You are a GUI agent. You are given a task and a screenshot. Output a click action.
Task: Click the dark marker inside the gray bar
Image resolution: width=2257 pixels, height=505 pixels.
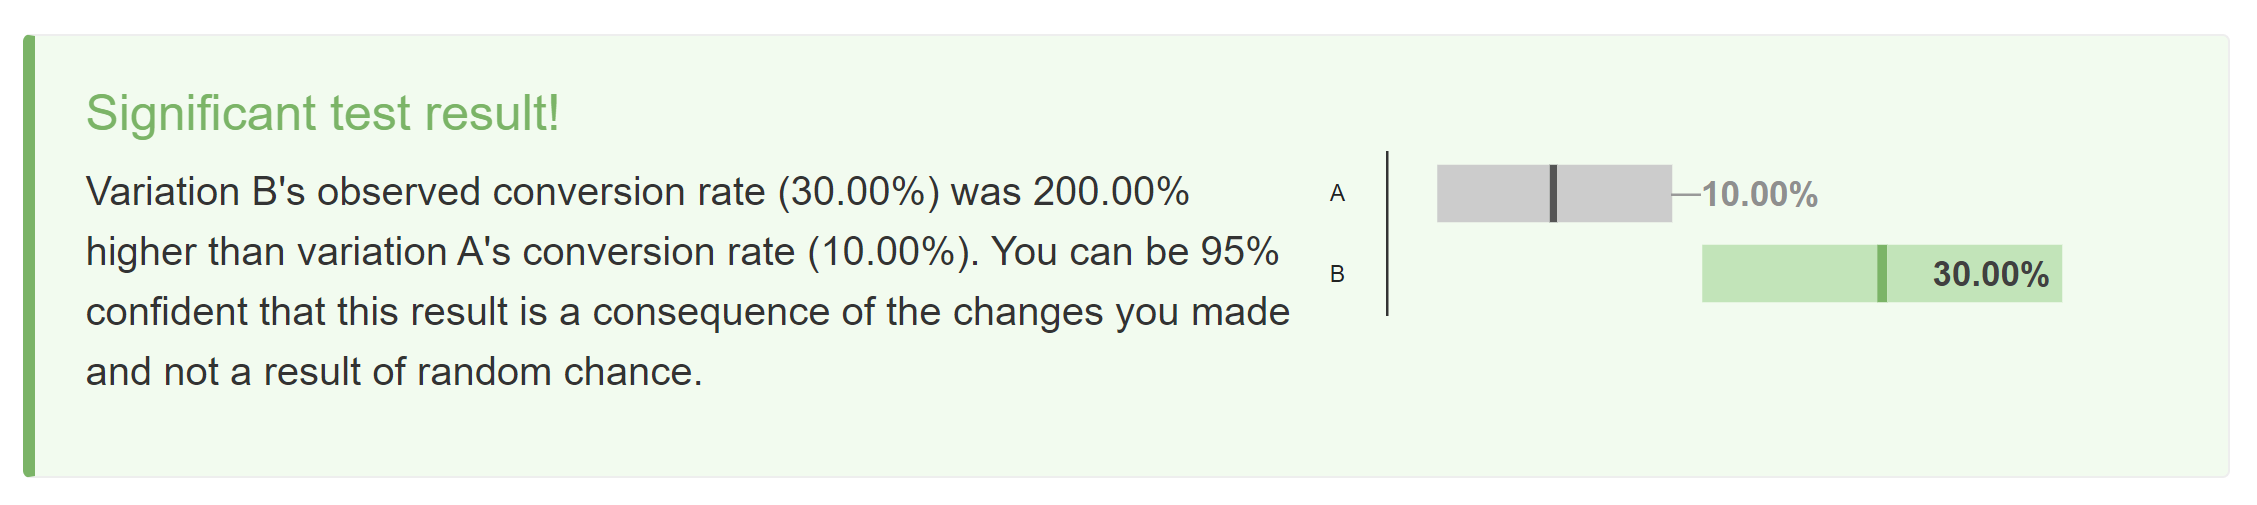pyautogui.click(x=1553, y=193)
